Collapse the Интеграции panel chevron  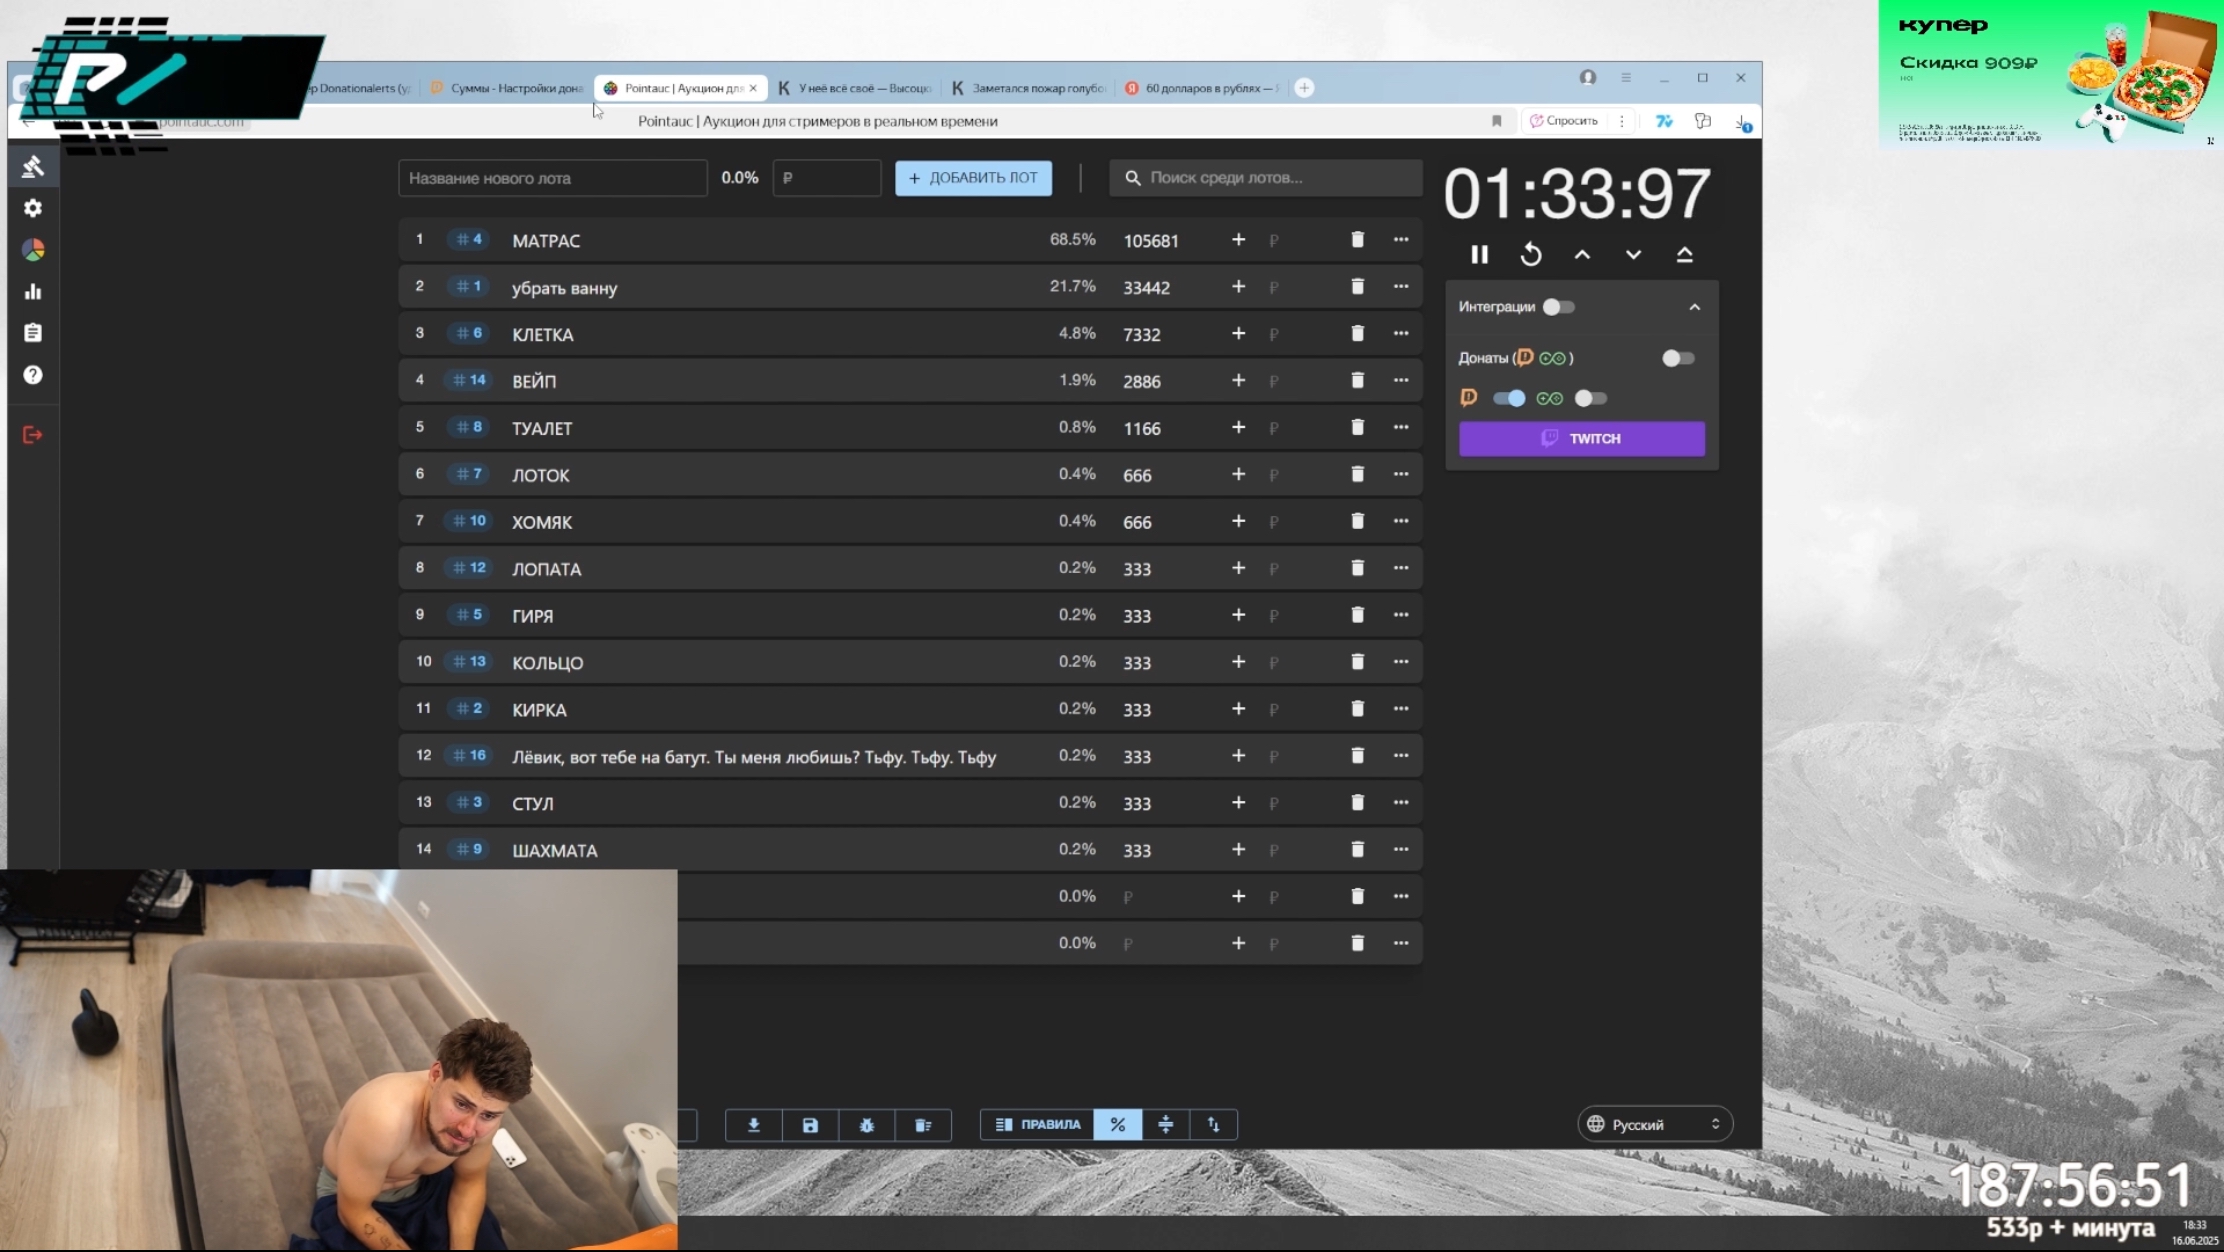[x=1694, y=307]
